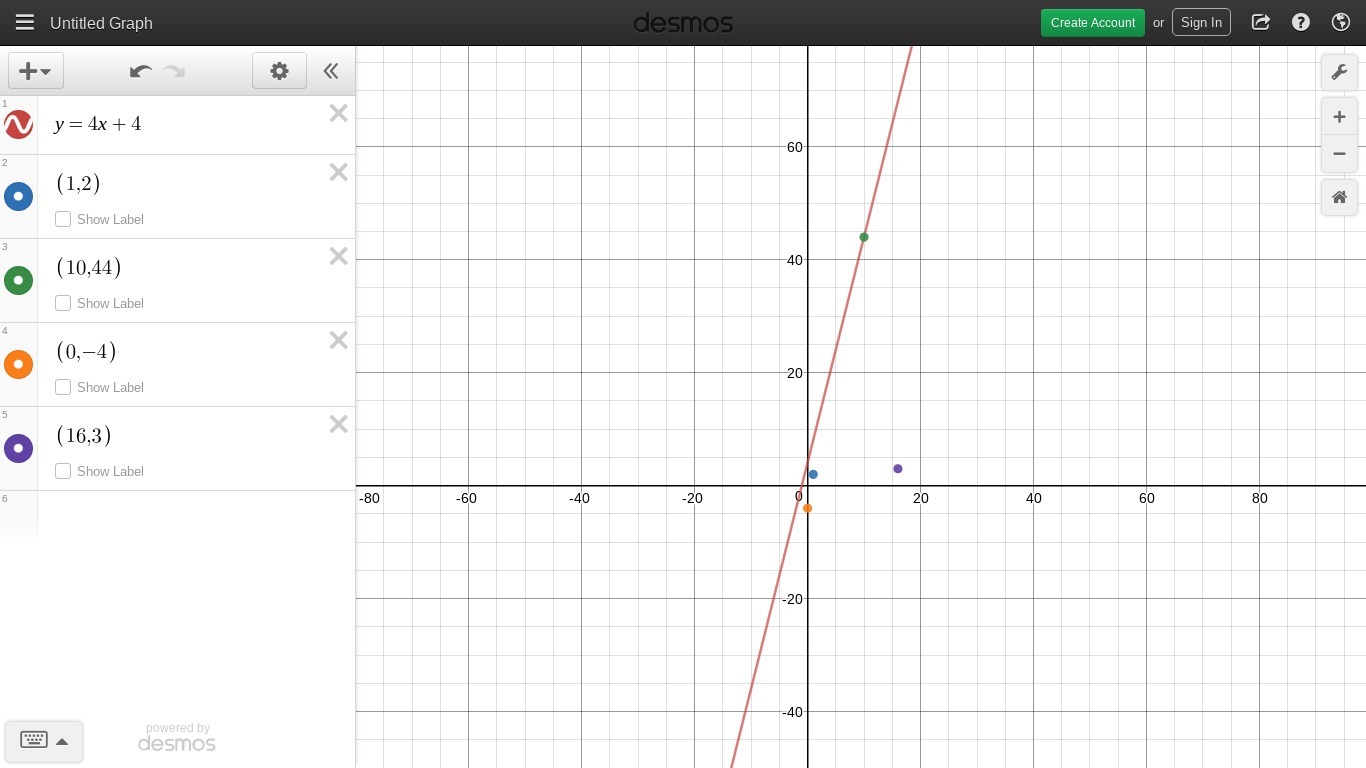Select the orange point on the graph
The height and width of the screenshot is (768, 1366).
807,508
